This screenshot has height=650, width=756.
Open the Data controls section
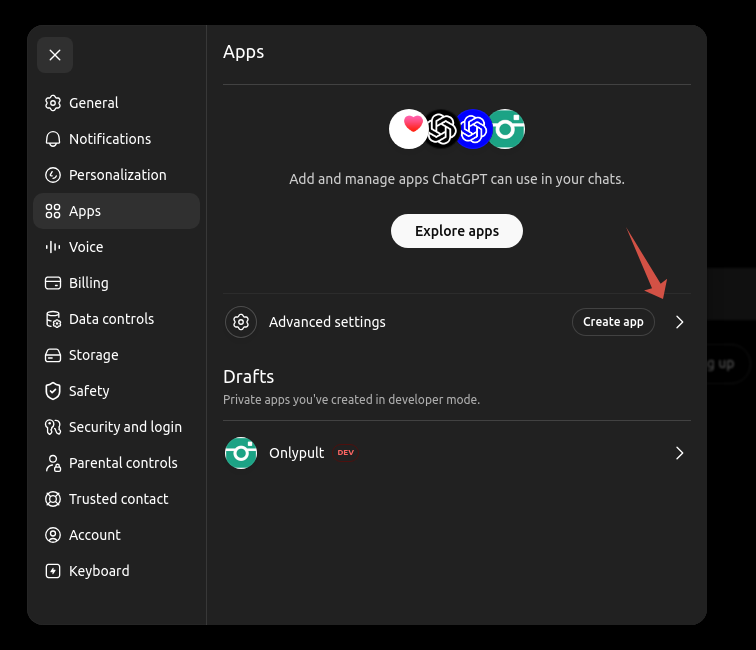point(116,319)
